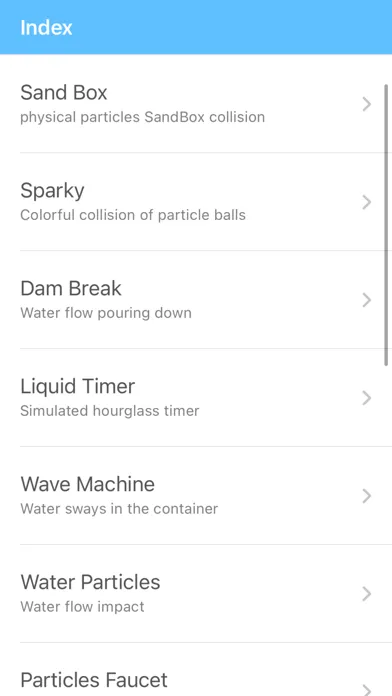
Task: Open the Wave Machine simulation
Action: pos(196,496)
